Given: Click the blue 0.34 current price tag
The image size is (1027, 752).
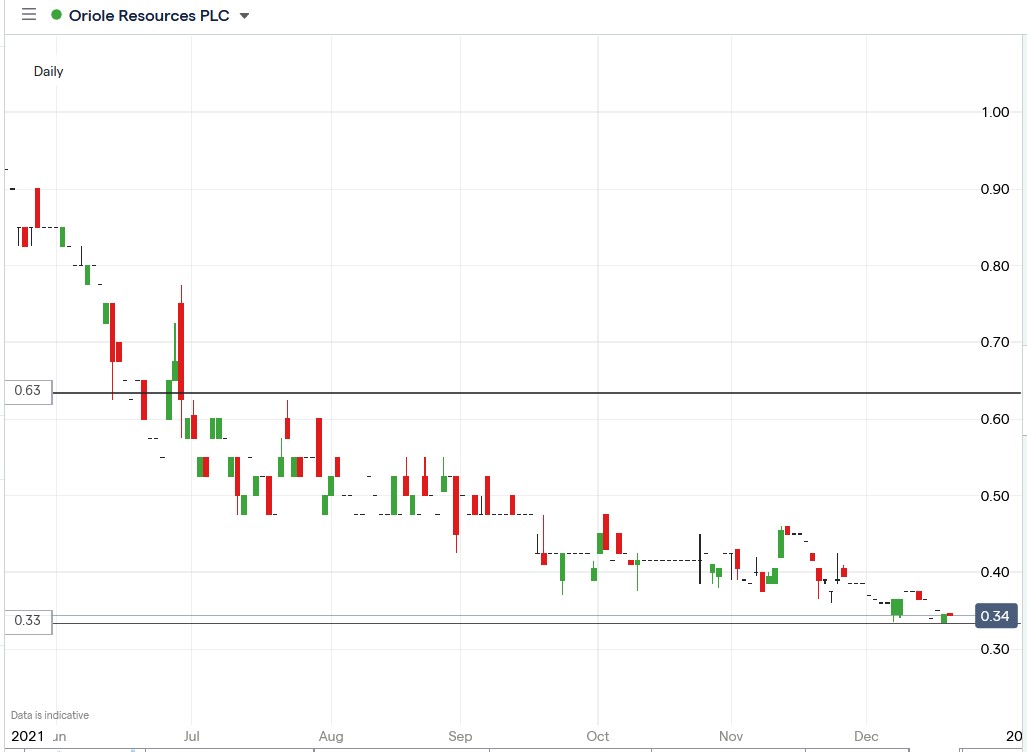Looking at the screenshot, I should pos(996,617).
